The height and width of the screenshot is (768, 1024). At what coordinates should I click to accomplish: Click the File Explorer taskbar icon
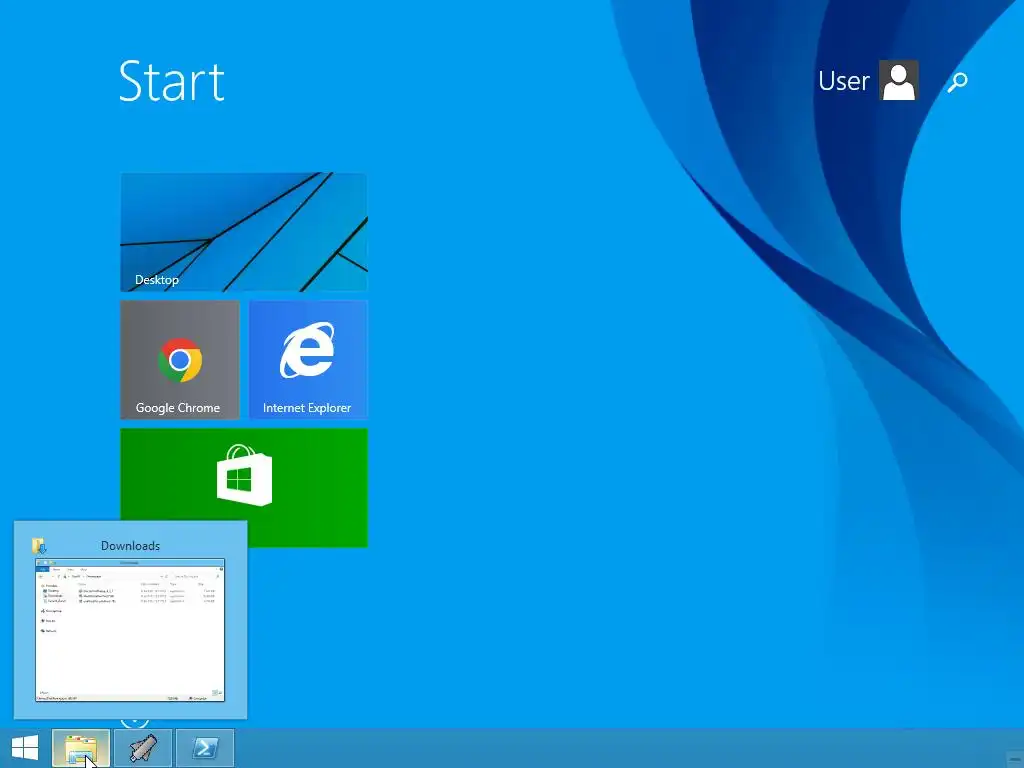(81, 748)
